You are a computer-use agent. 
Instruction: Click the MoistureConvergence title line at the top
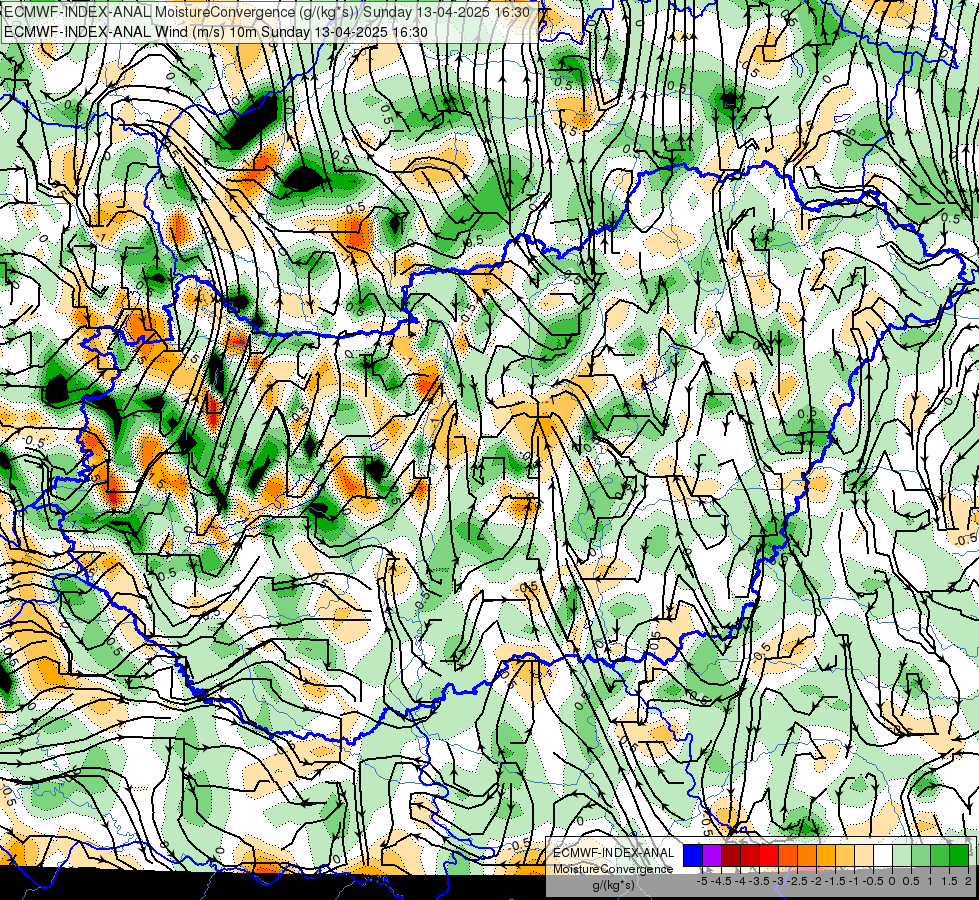click(267, 12)
